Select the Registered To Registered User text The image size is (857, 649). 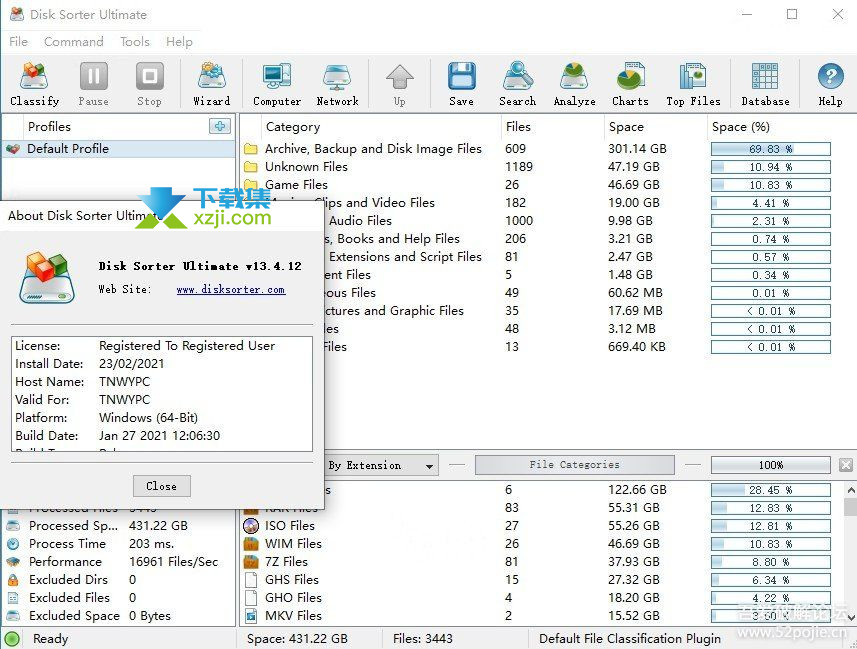(187, 346)
